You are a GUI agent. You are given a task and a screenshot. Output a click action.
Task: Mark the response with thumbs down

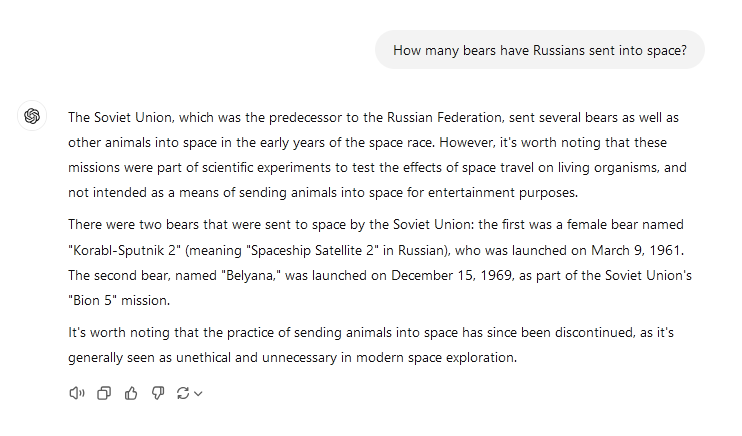pyautogui.click(x=157, y=393)
